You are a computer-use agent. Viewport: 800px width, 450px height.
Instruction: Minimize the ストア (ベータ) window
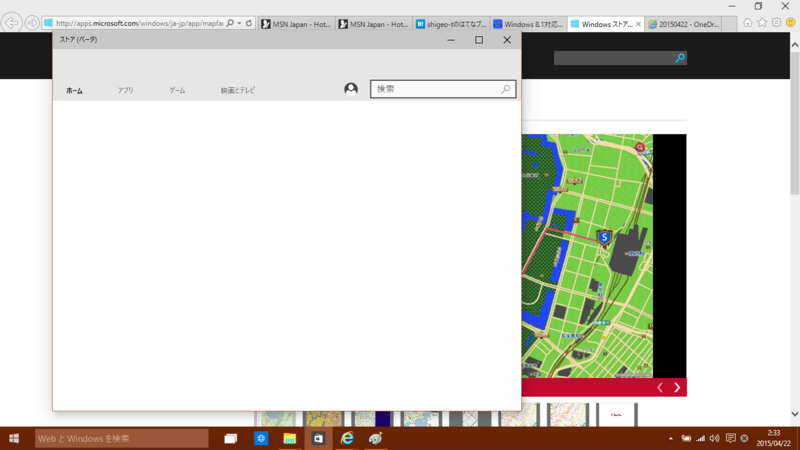click(451, 40)
